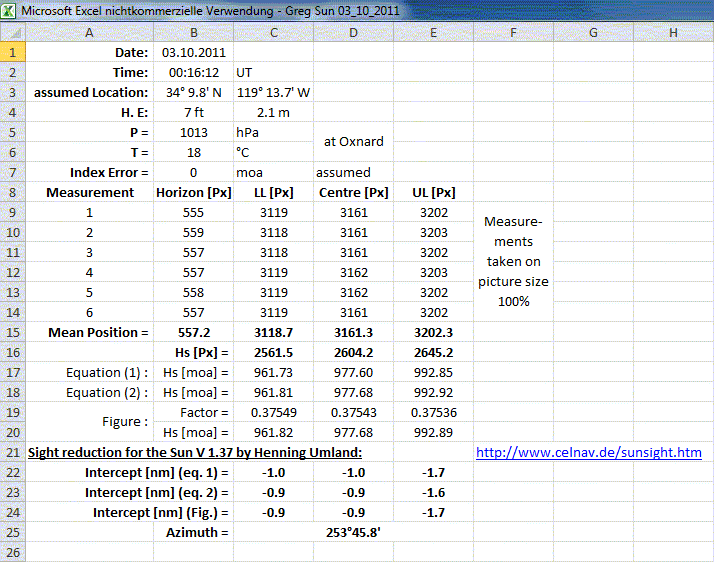
Task: Click the select-all corner of the sheet
Action: point(10,33)
